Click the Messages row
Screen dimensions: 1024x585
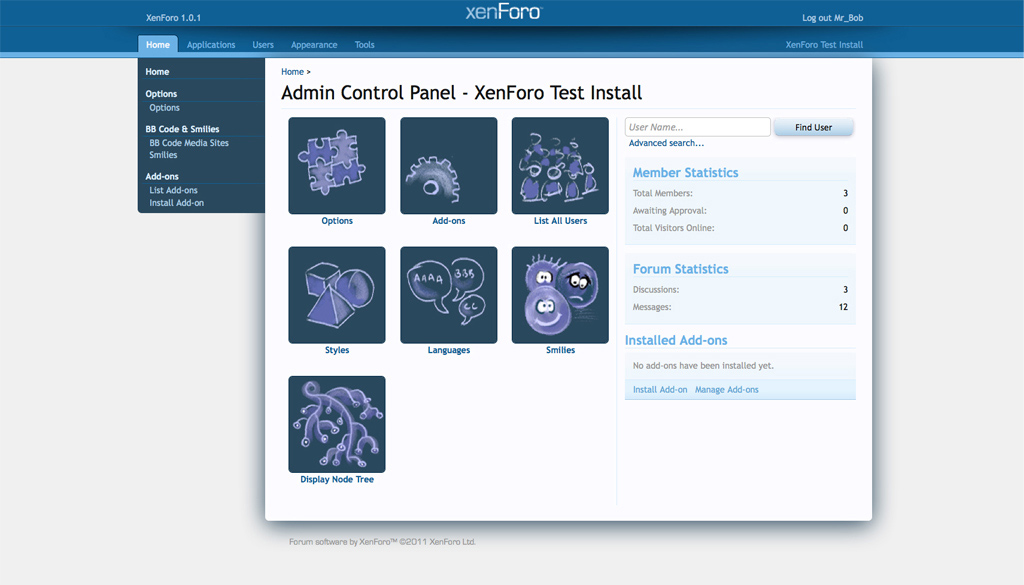pyautogui.click(x=740, y=308)
